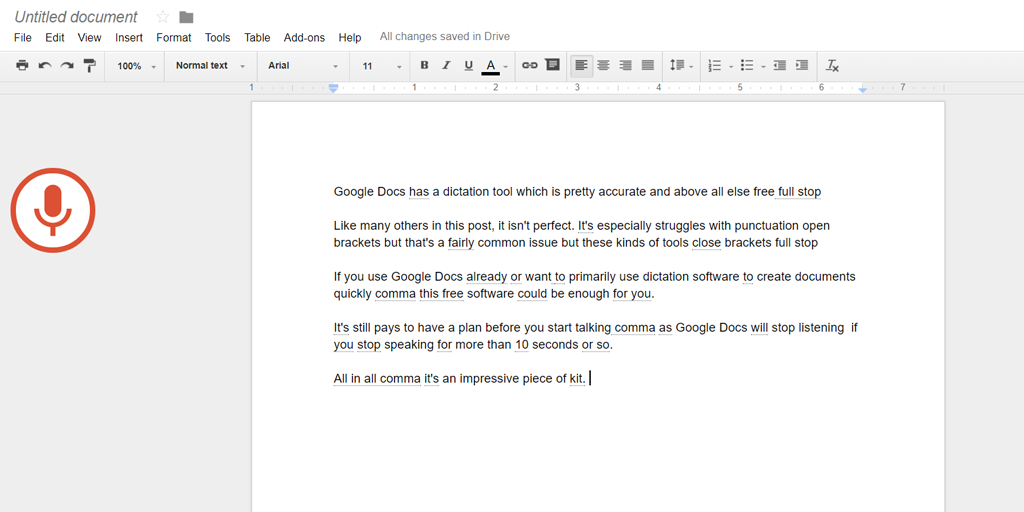Viewport: 1024px width, 512px height.
Task: Open the Arial font dropdown
Action: coord(303,66)
